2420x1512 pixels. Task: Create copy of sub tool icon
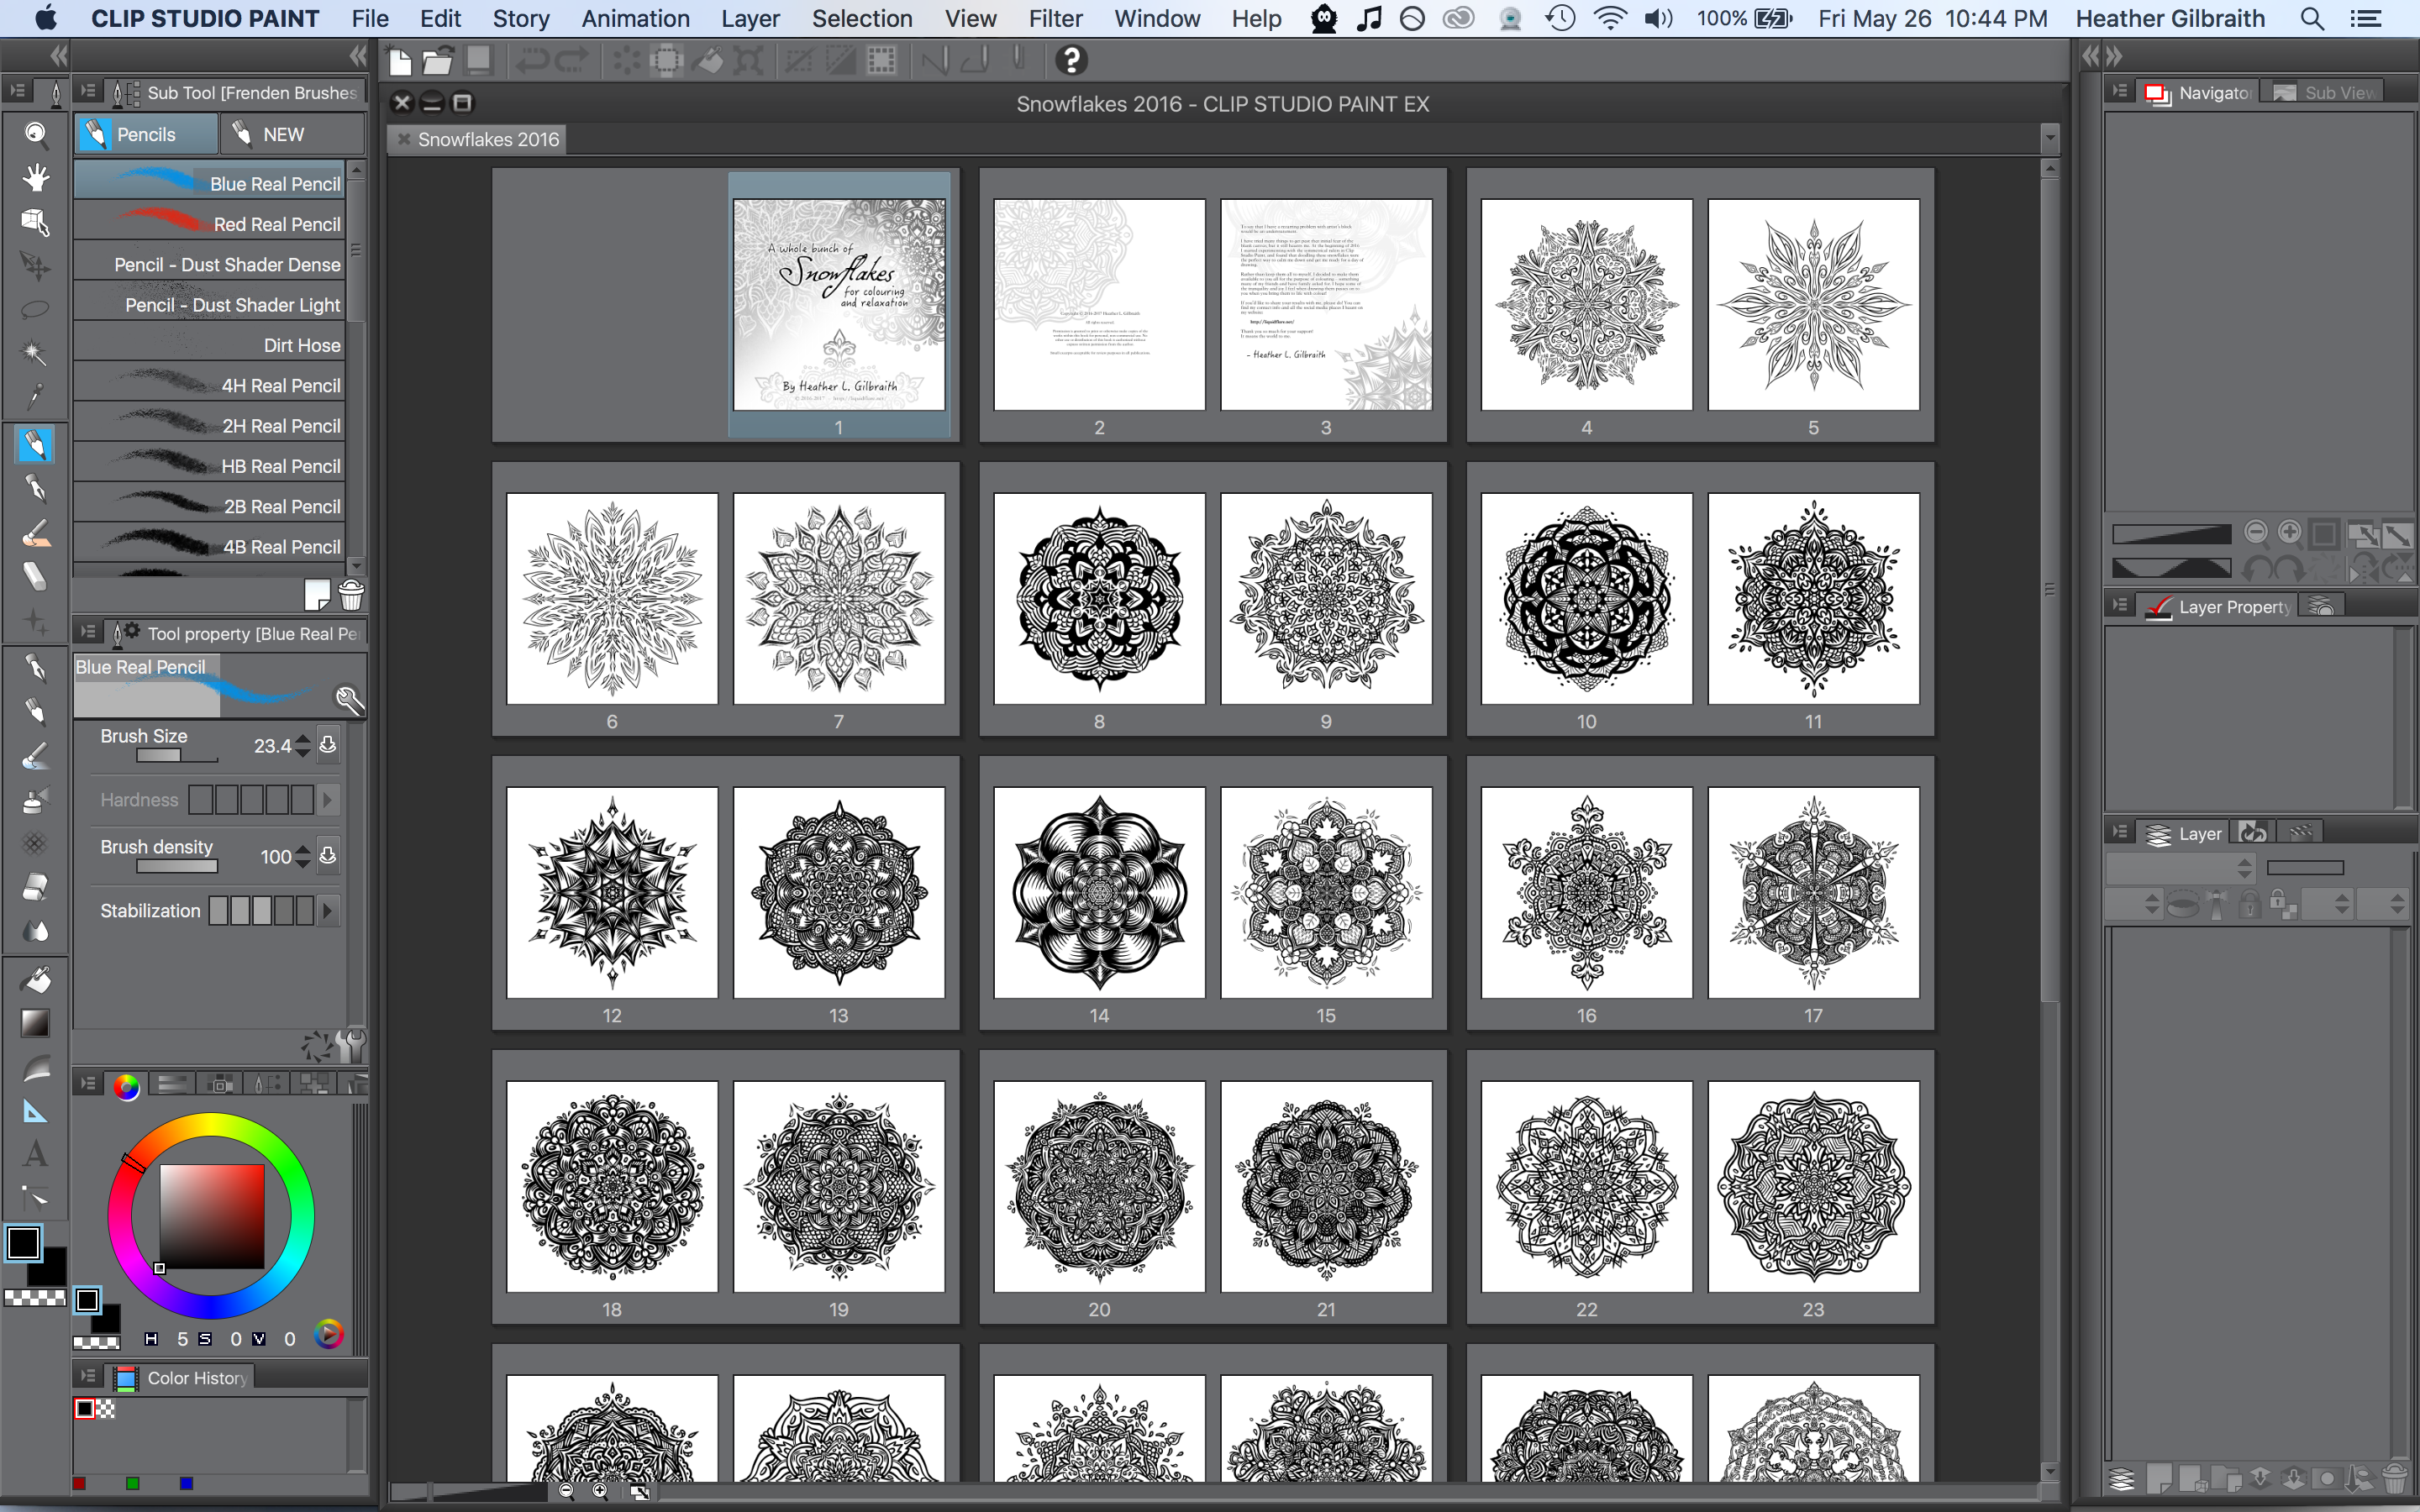point(317,595)
